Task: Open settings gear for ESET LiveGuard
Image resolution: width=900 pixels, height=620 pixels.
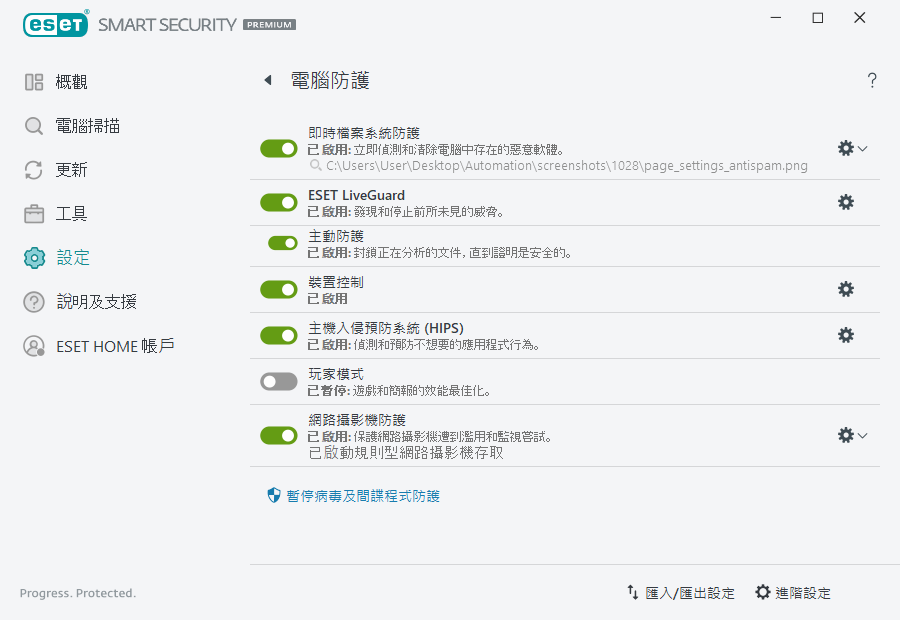Action: click(x=845, y=202)
